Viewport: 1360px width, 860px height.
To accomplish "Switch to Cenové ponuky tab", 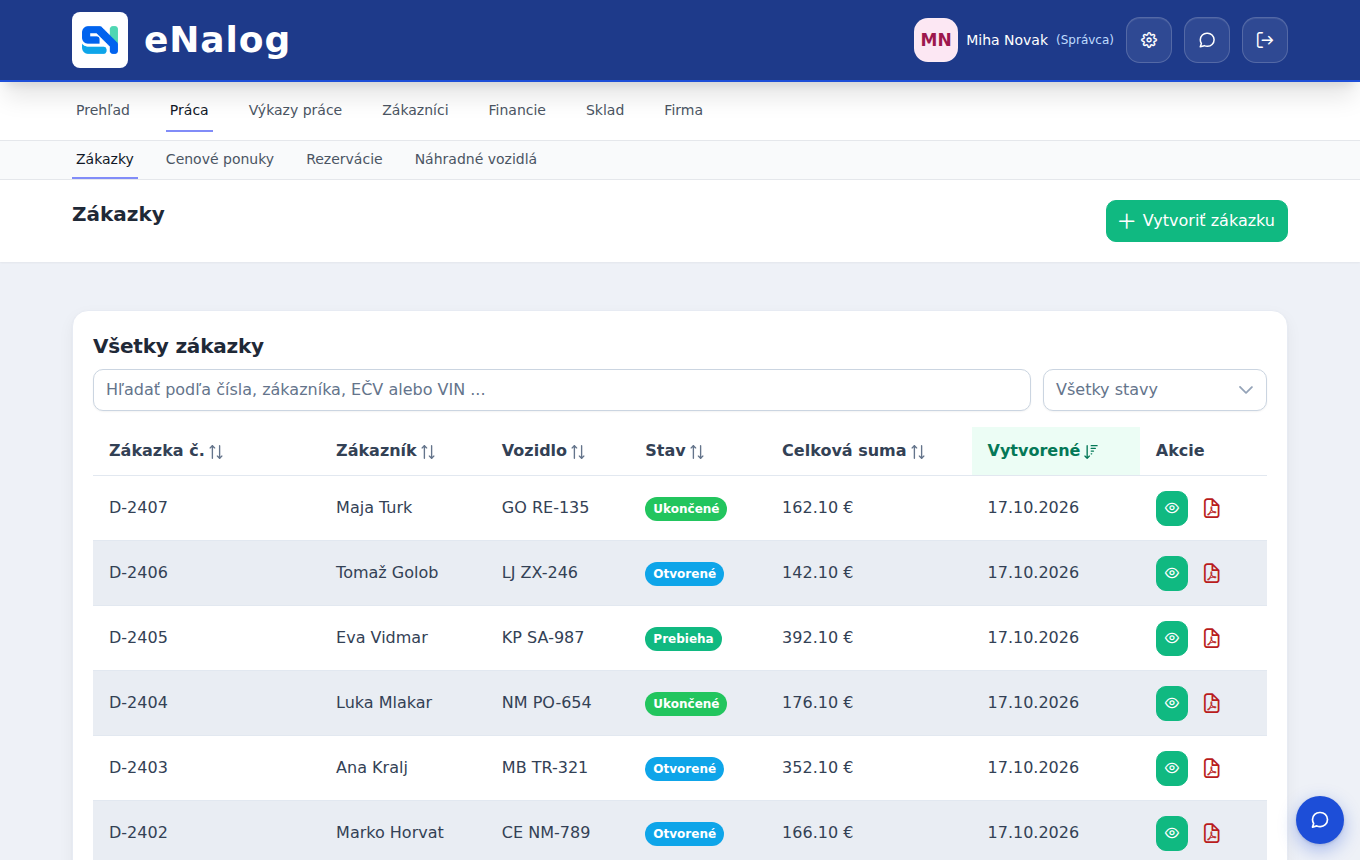I will pos(220,159).
